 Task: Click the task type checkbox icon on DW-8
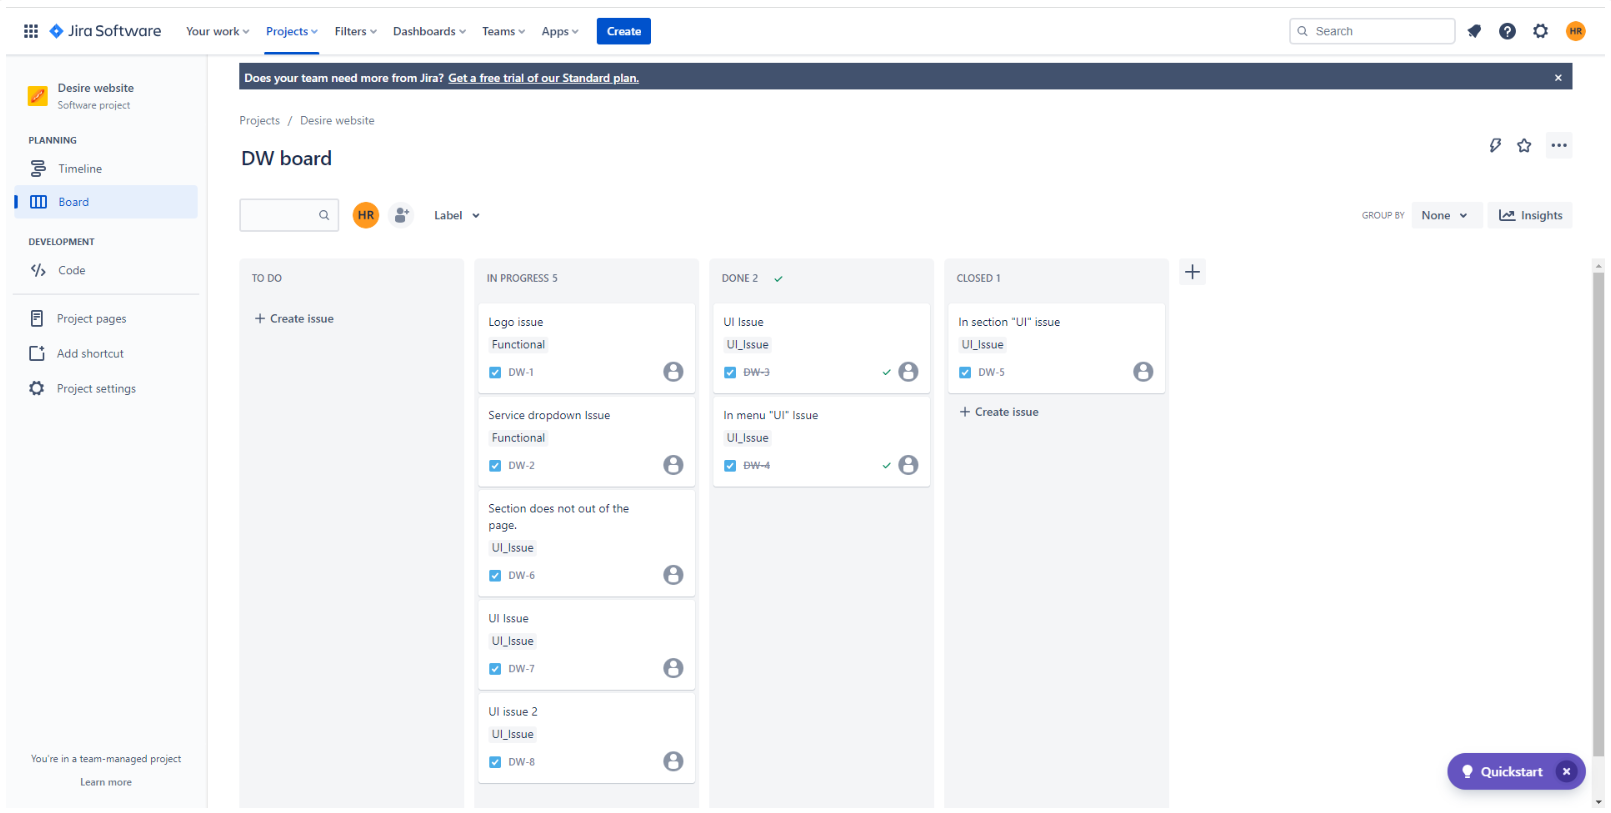click(495, 762)
